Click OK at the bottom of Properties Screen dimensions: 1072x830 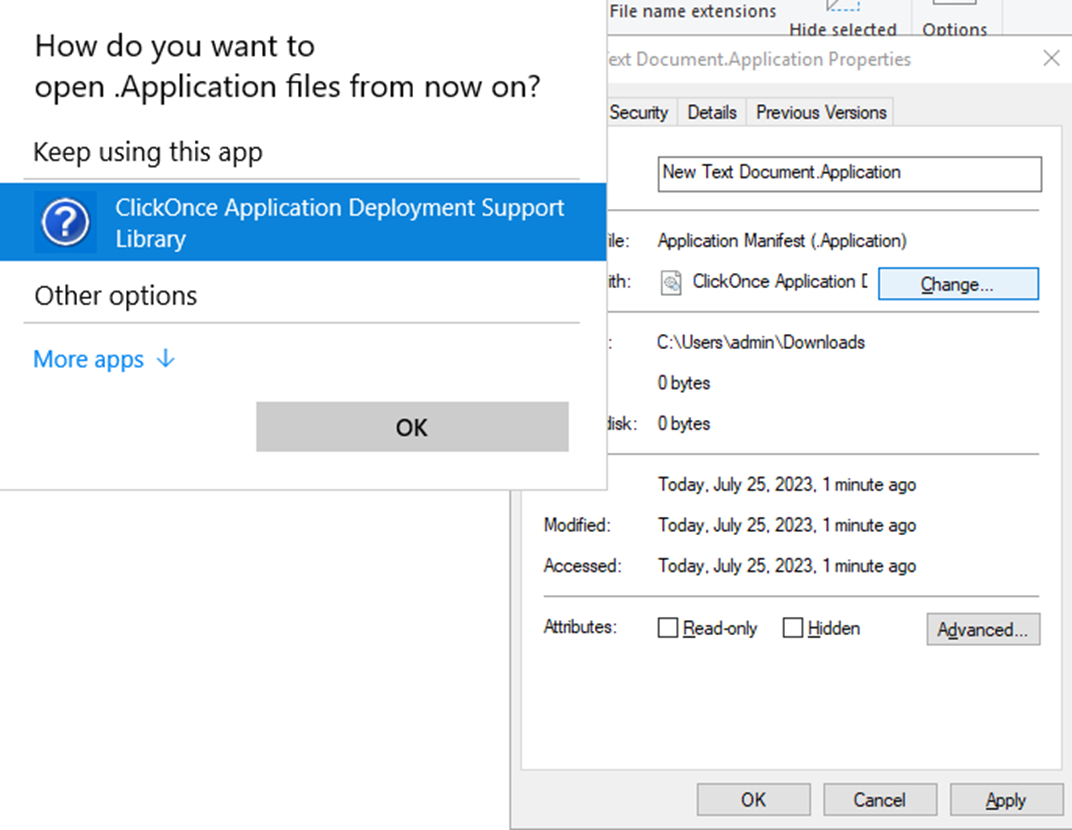tap(753, 799)
